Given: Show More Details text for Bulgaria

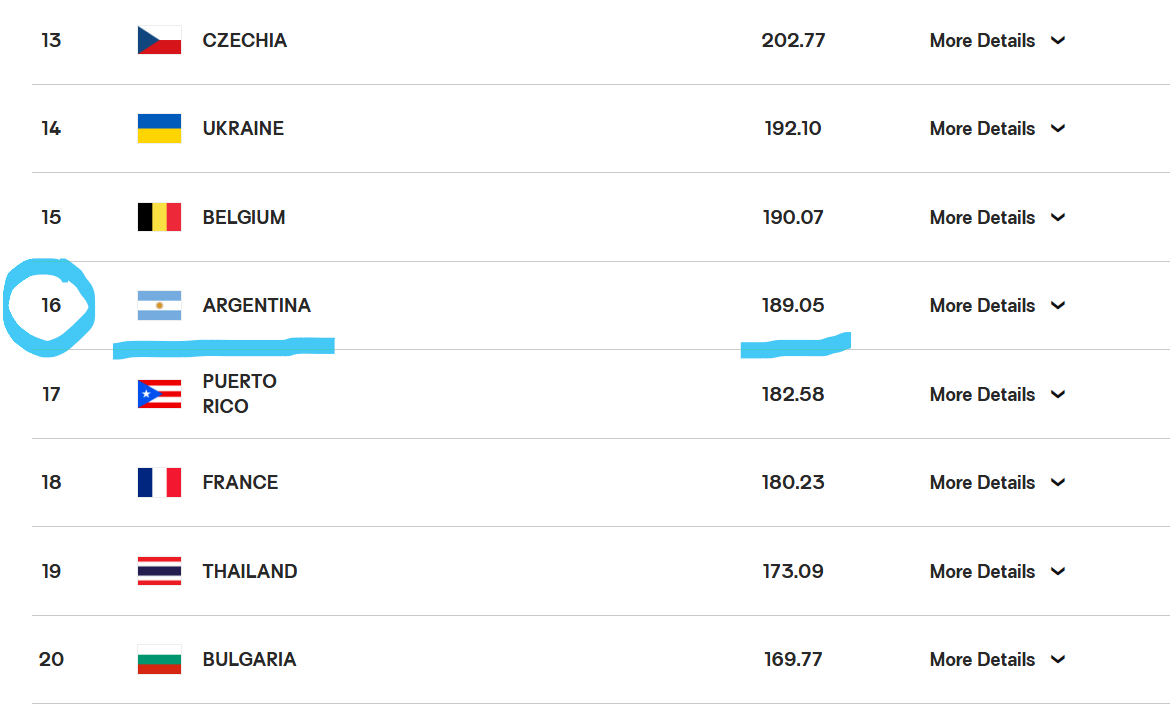Looking at the screenshot, I should (x=982, y=660).
